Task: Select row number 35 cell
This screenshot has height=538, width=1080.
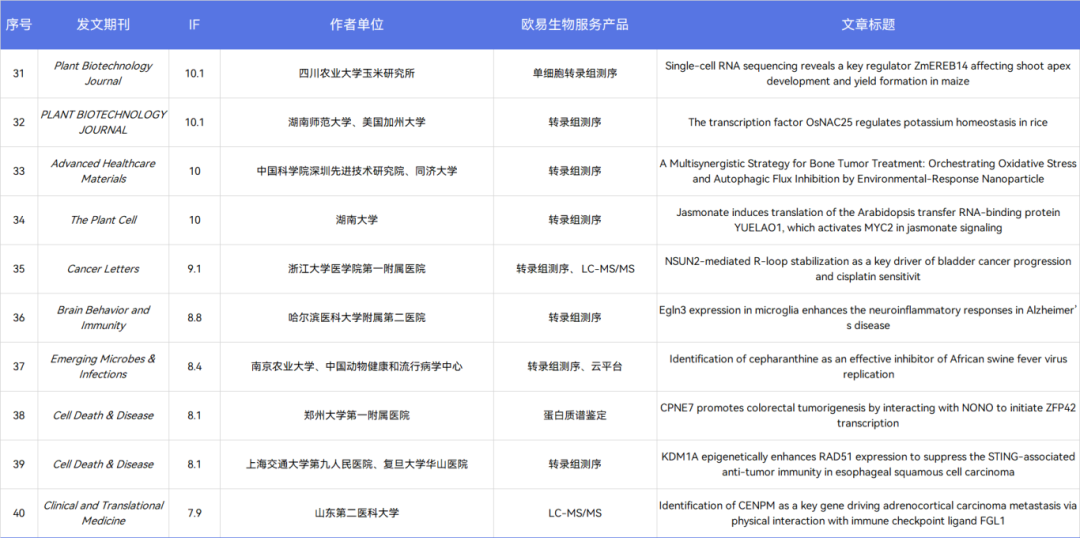Action: pos(19,269)
